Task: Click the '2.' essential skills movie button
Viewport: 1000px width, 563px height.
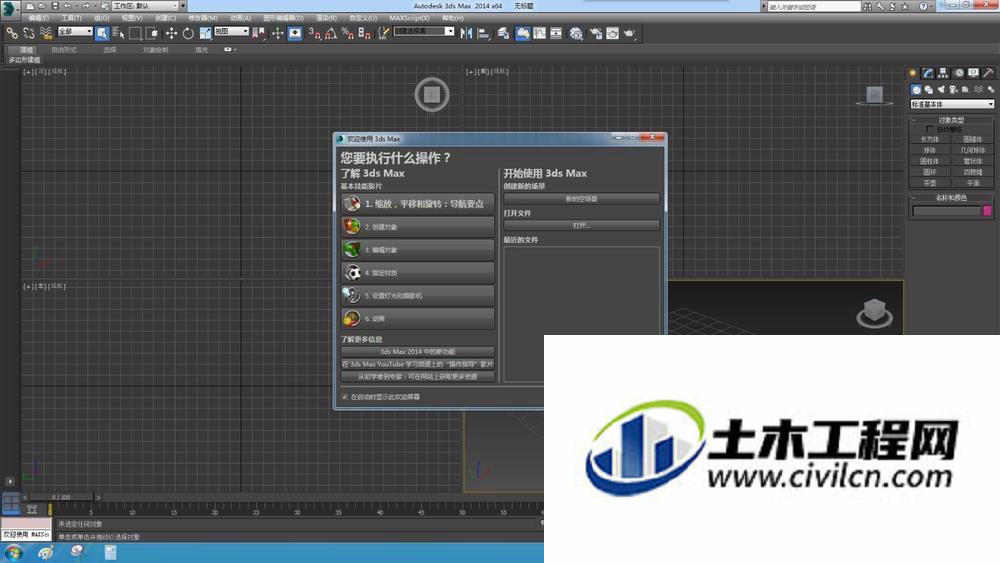Action: pos(418,226)
